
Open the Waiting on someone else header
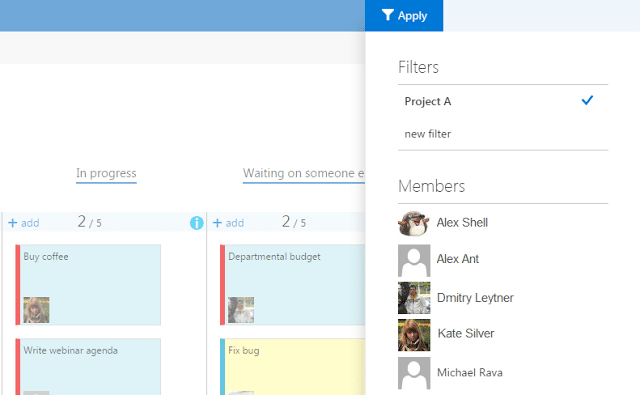[304, 173]
